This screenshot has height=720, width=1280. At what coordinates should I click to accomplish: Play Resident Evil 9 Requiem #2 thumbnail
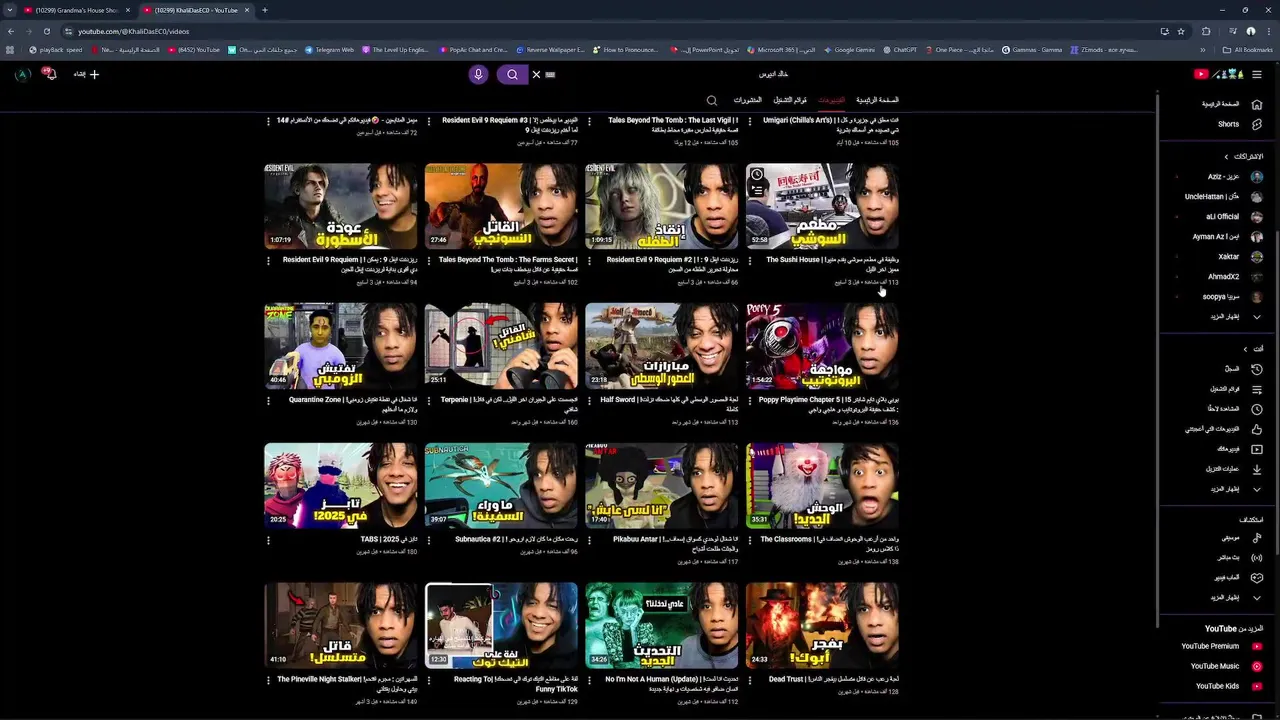click(x=661, y=207)
